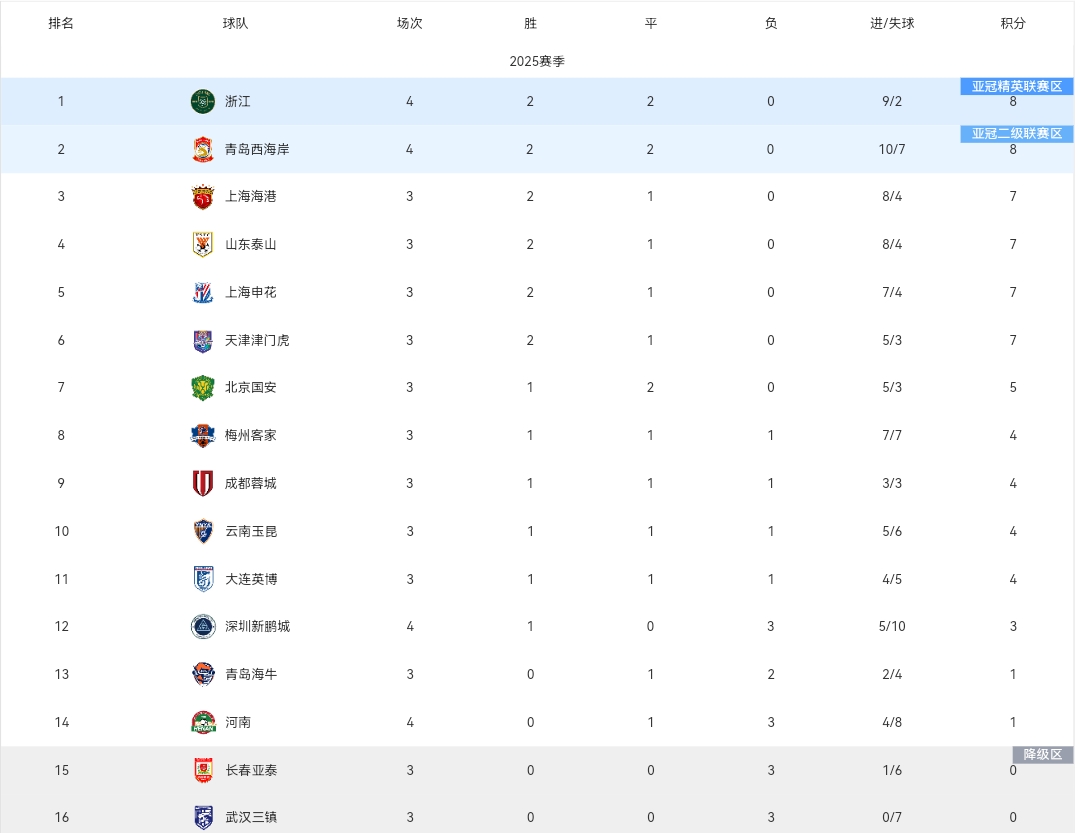Image resolution: width=1080 pixels, height=833 pixels.
Task: Select the 上海海港 club badge
Action: 202,196
